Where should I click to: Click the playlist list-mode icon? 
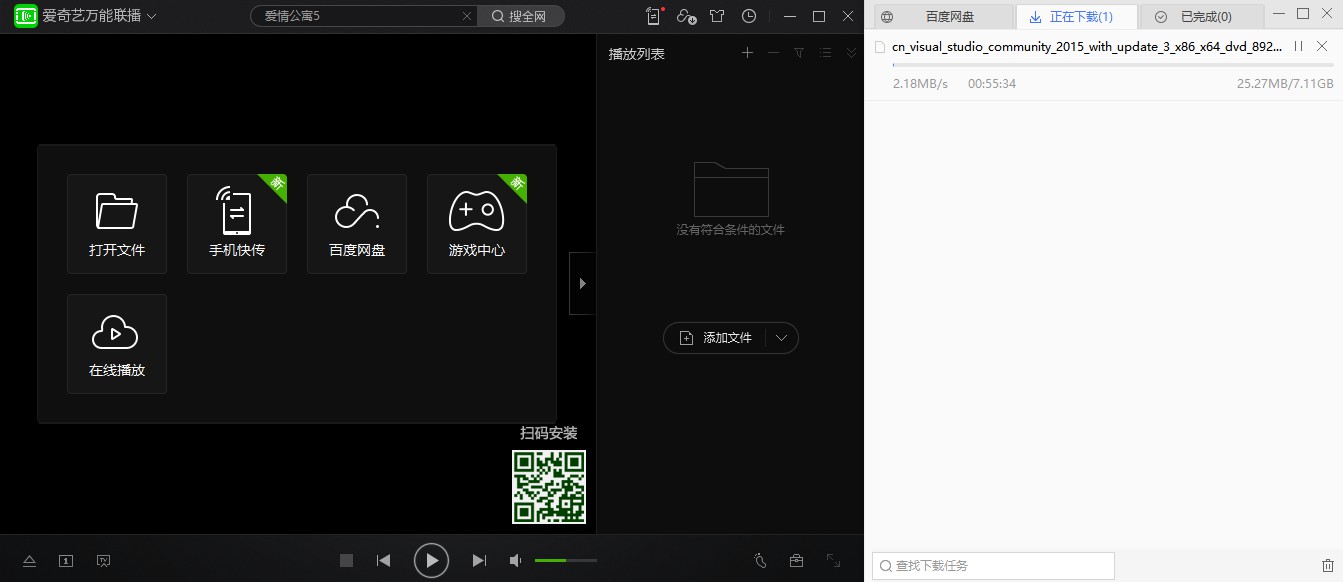click(x=825, y=53)
